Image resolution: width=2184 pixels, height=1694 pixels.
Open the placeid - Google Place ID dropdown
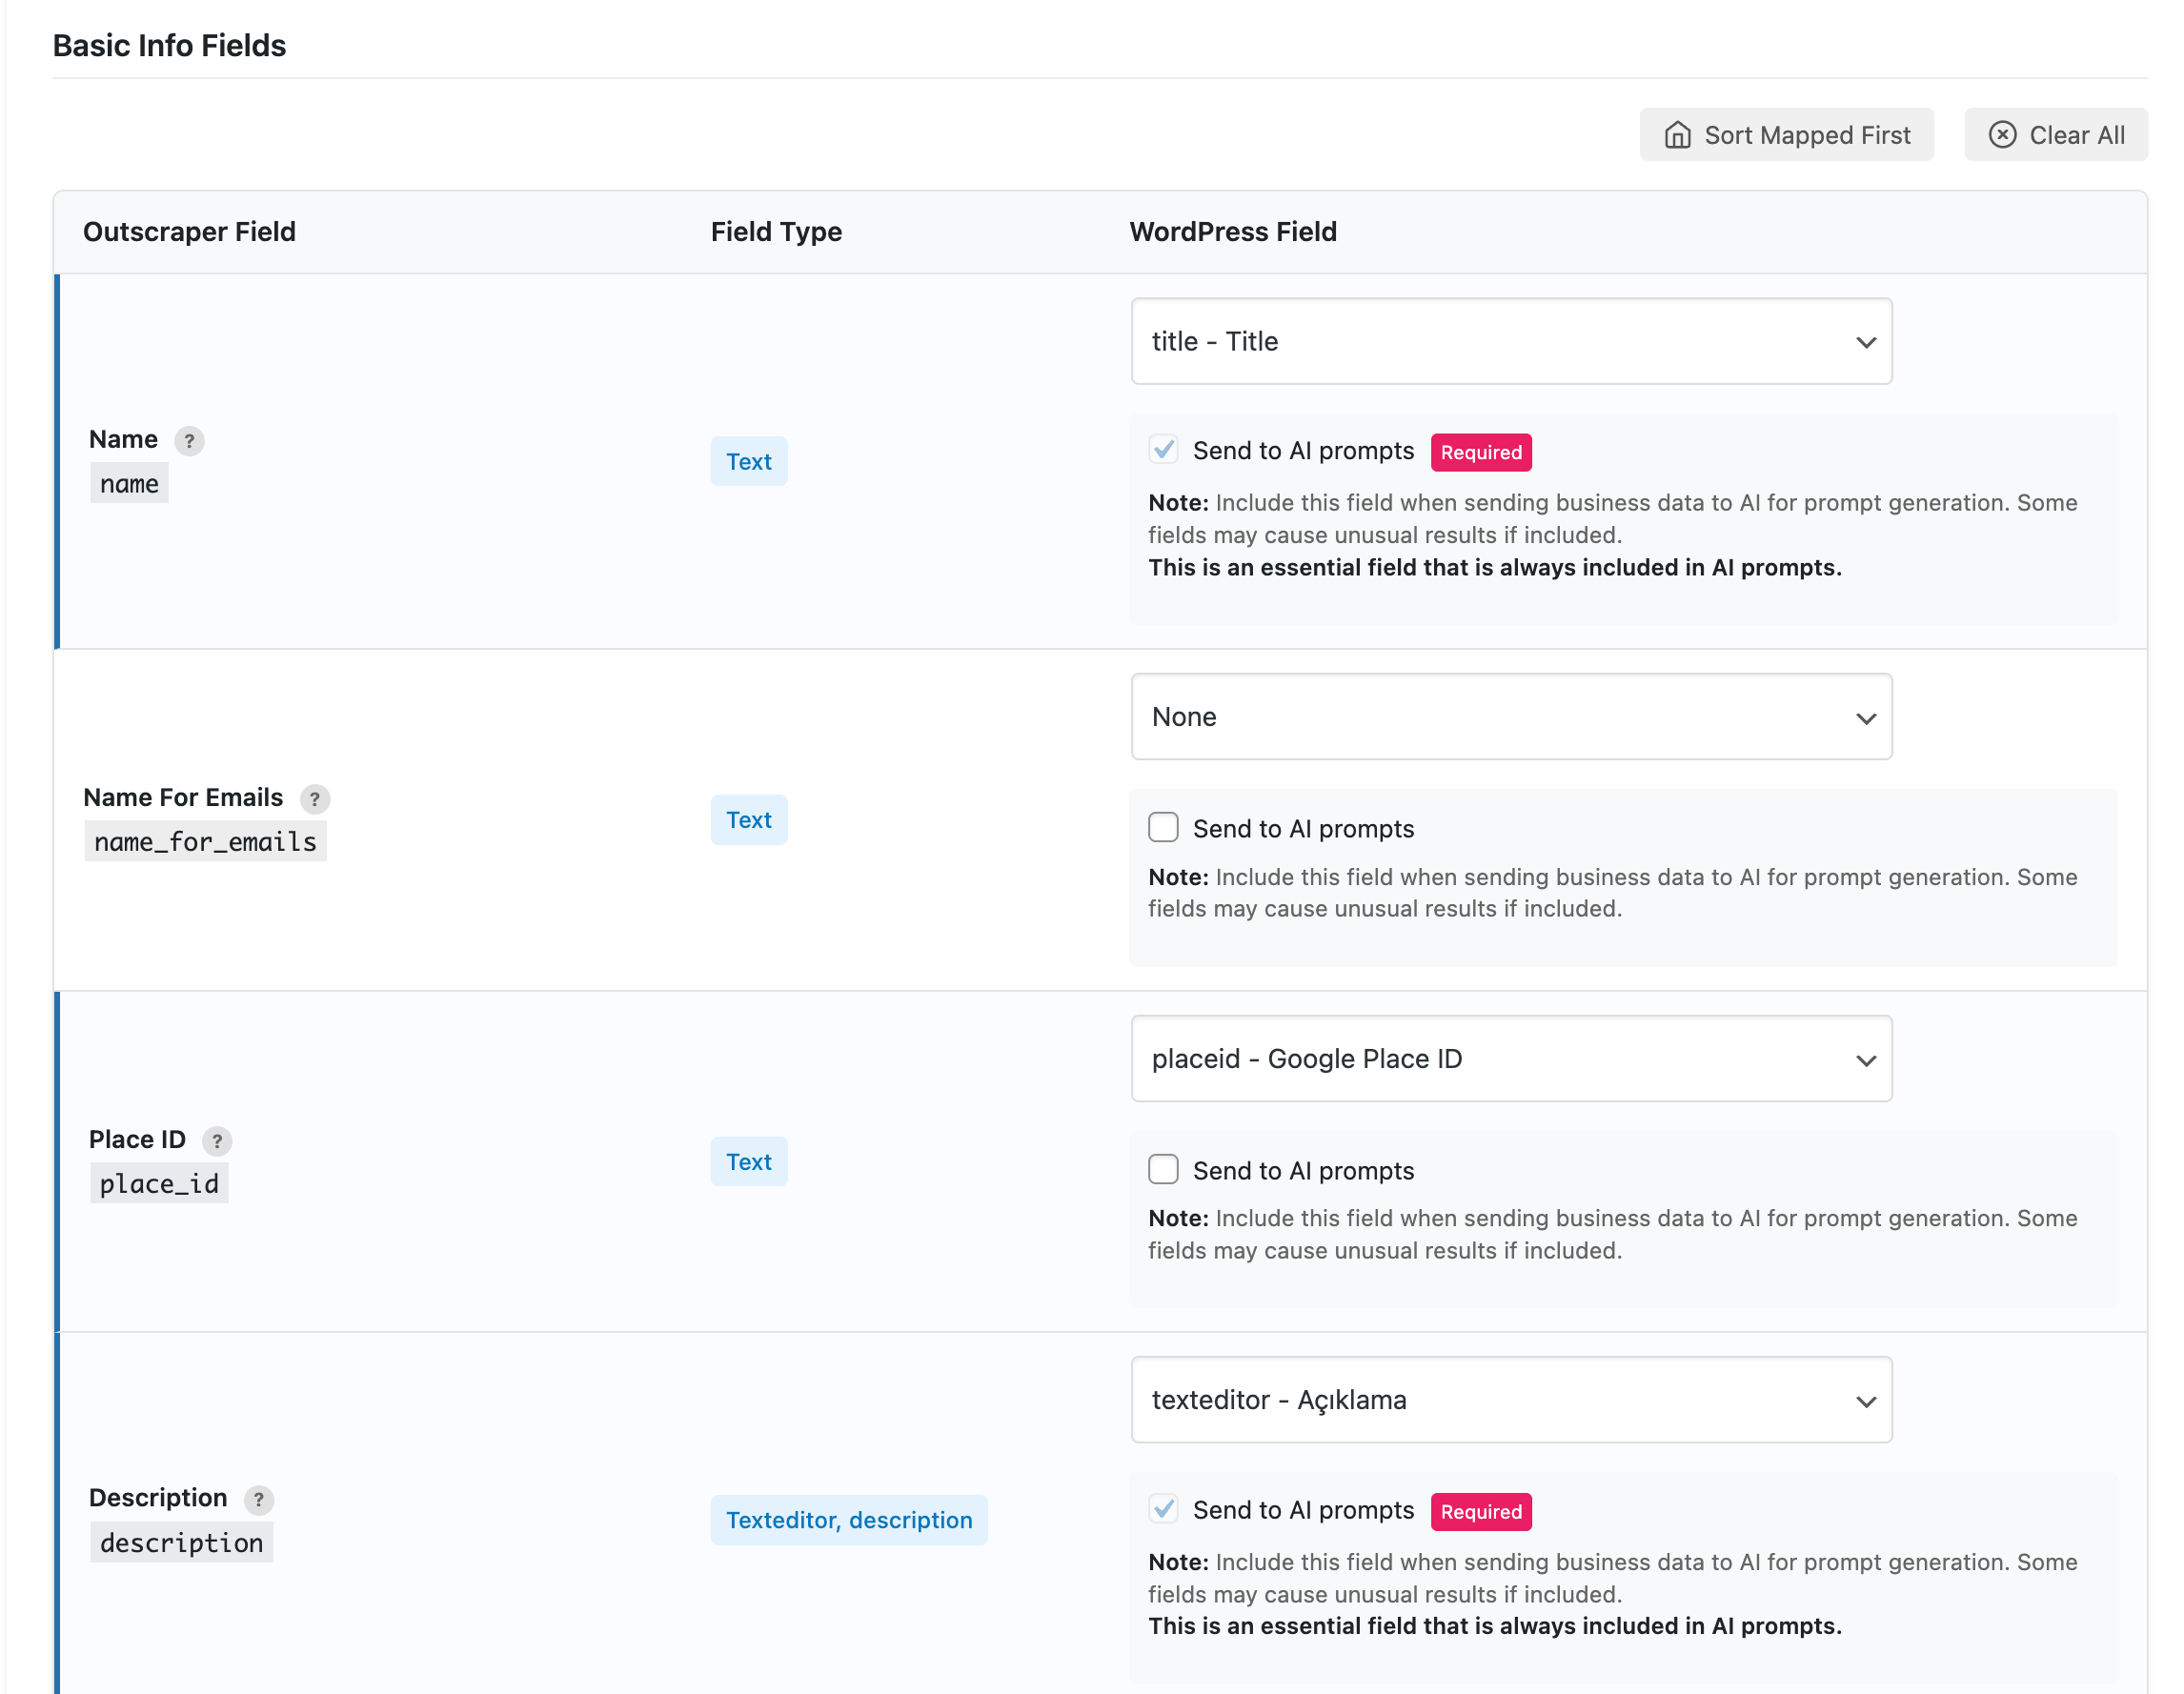click(x=1510, y=1059)
